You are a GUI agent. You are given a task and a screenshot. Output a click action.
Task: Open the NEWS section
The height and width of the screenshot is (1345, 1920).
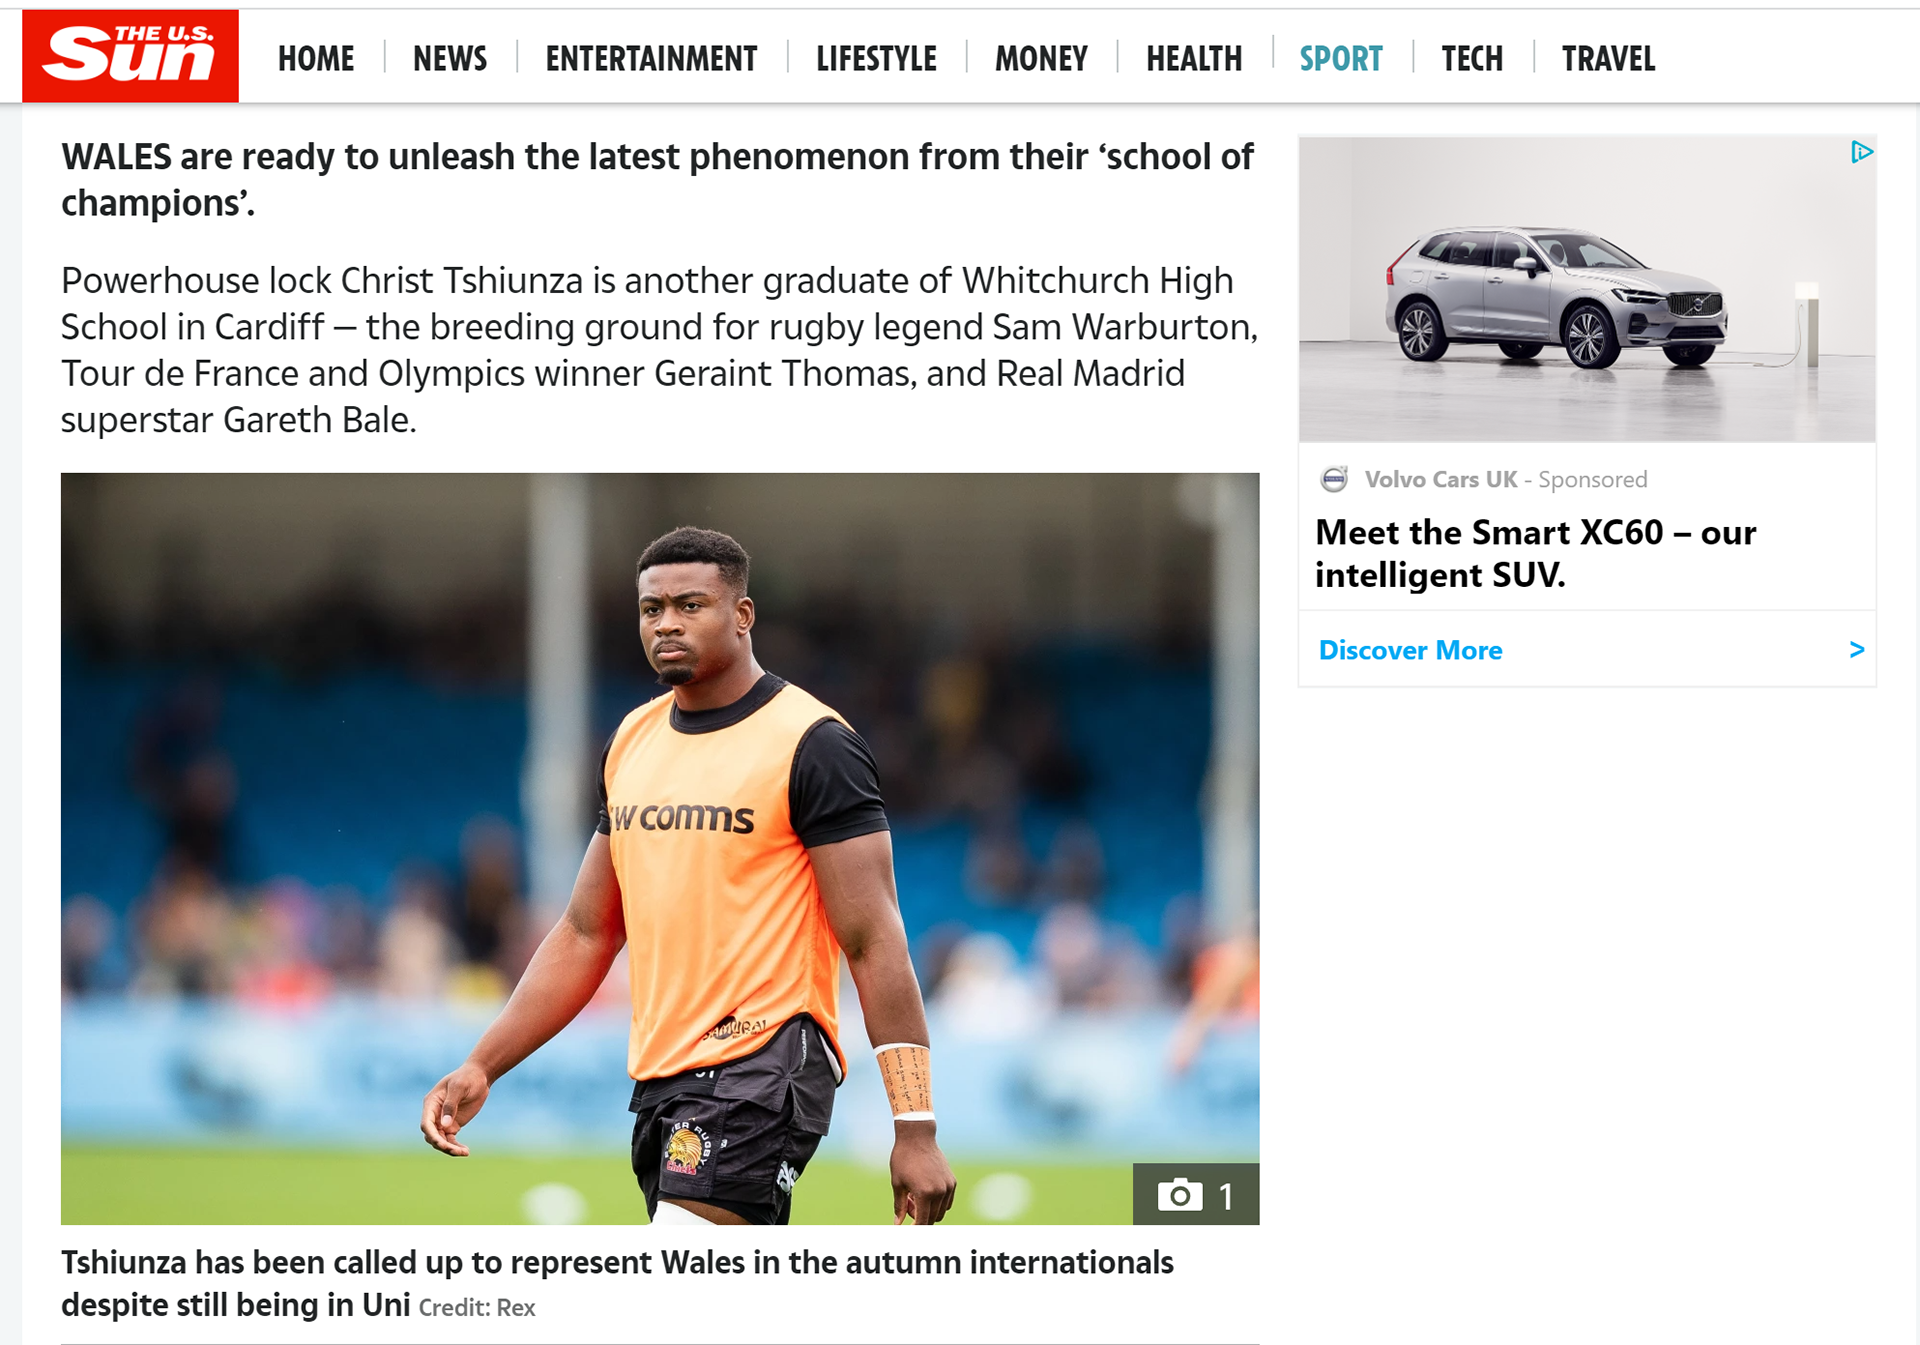coord(450,59)
